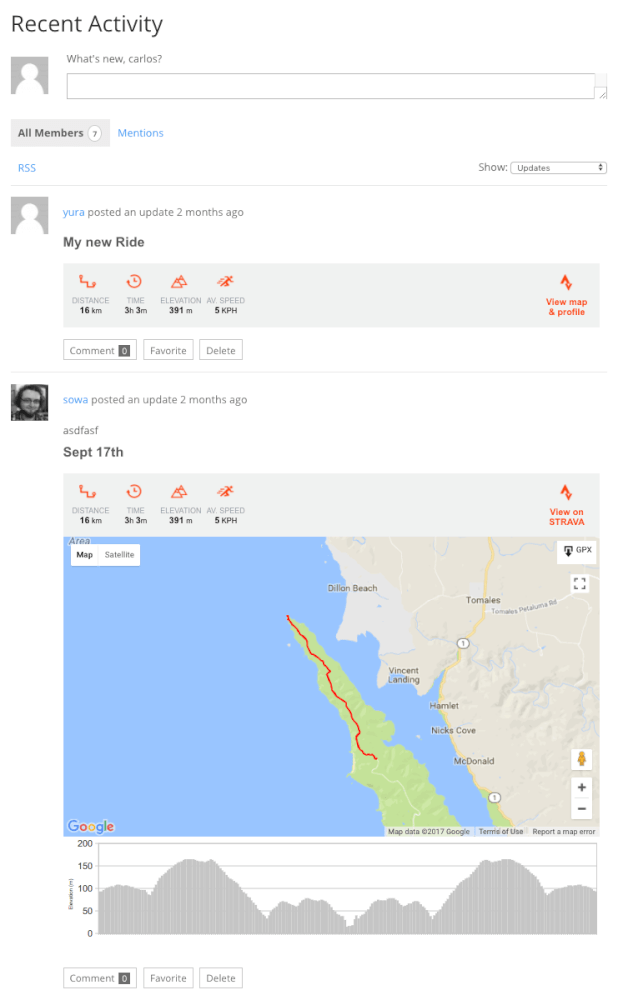Open the Mentions tab
The height and width of the screenshot is (1000, 623).
pyautogui.click(x=140, y=133)
